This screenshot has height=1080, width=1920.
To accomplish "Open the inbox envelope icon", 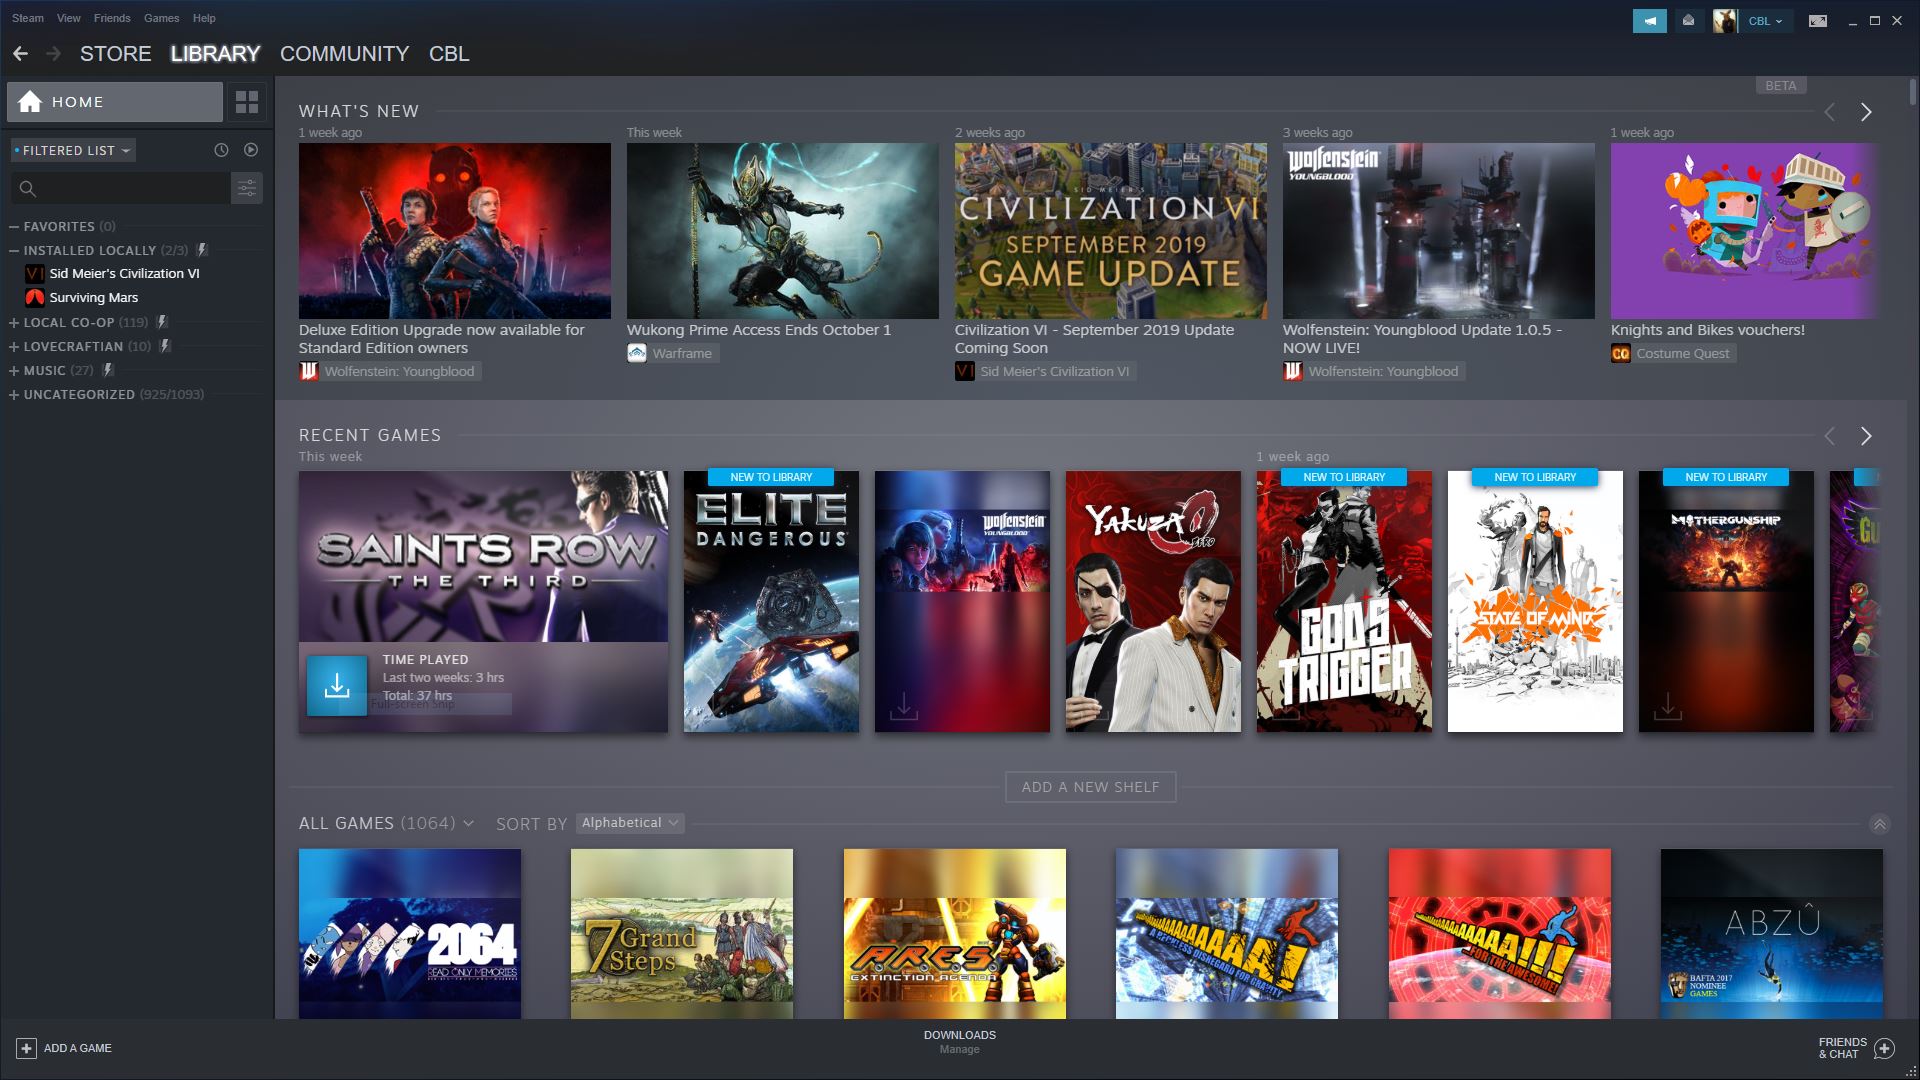I will [1689, 20].
